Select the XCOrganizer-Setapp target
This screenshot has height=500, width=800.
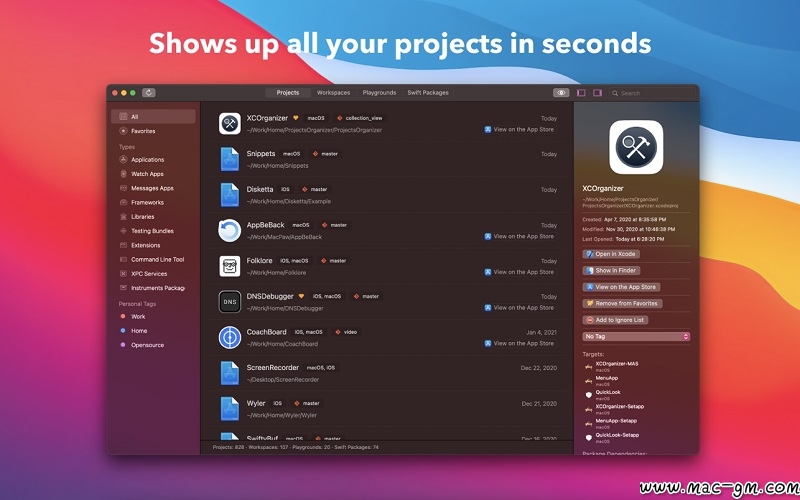[x=615, y=409]
